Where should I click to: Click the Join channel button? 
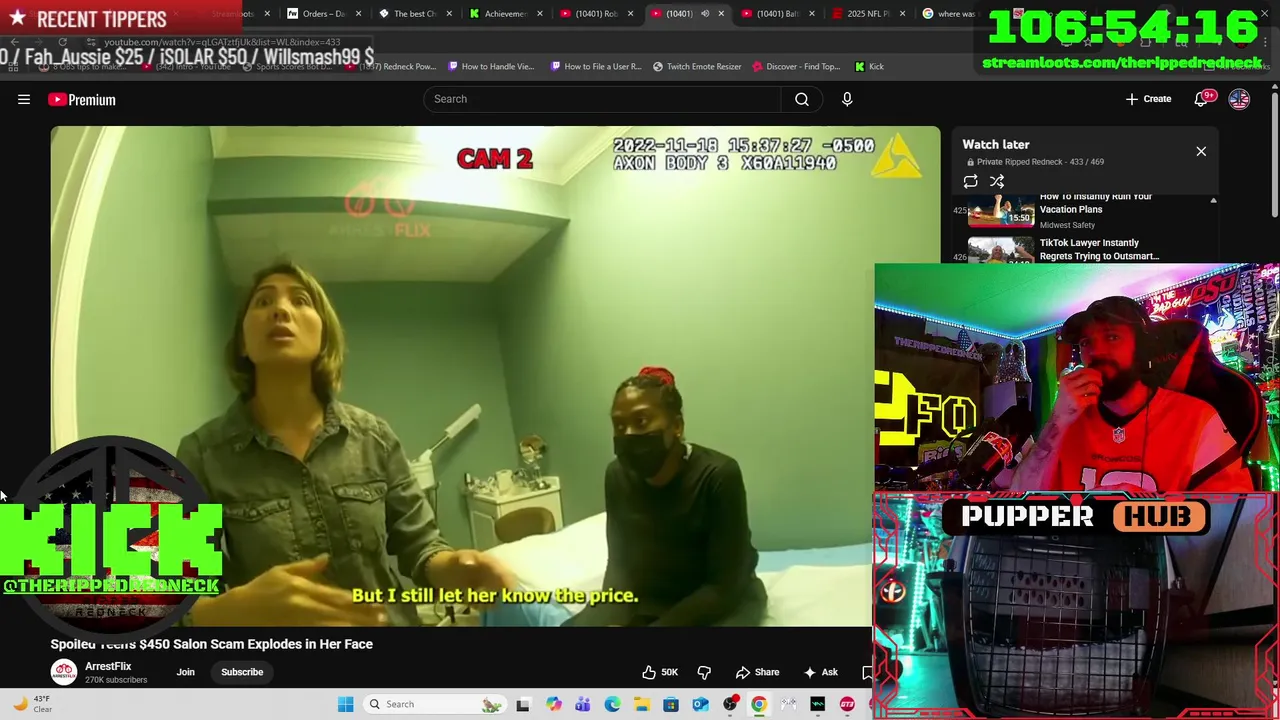coord(185,672)
